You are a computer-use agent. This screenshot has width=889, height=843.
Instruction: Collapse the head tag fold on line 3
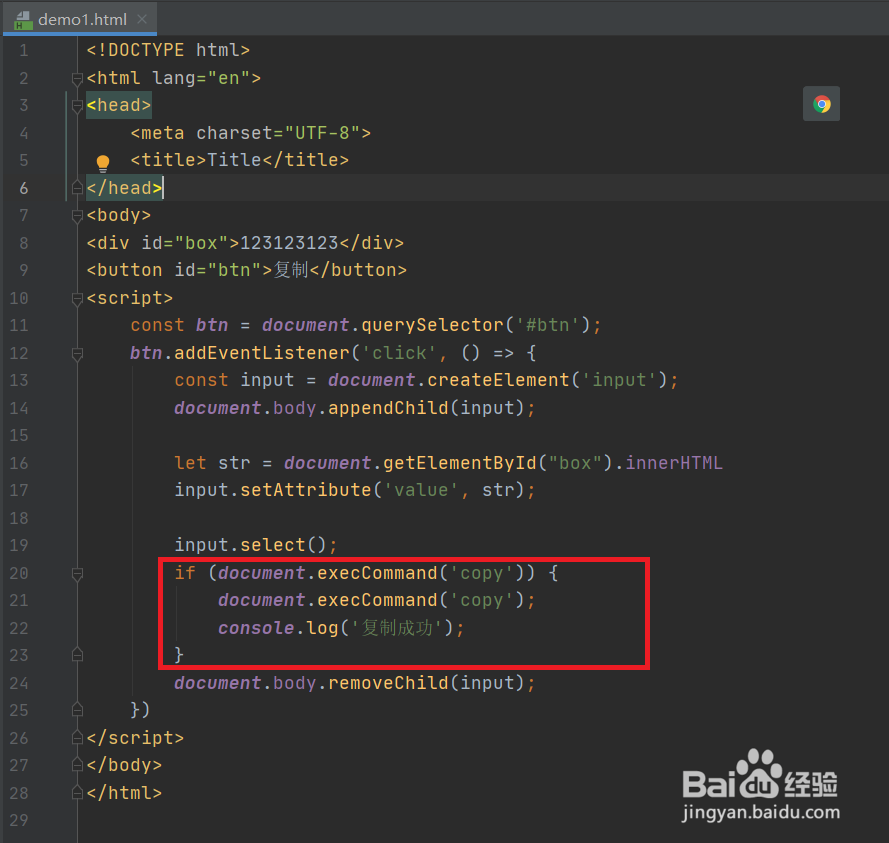pos(78,105)
